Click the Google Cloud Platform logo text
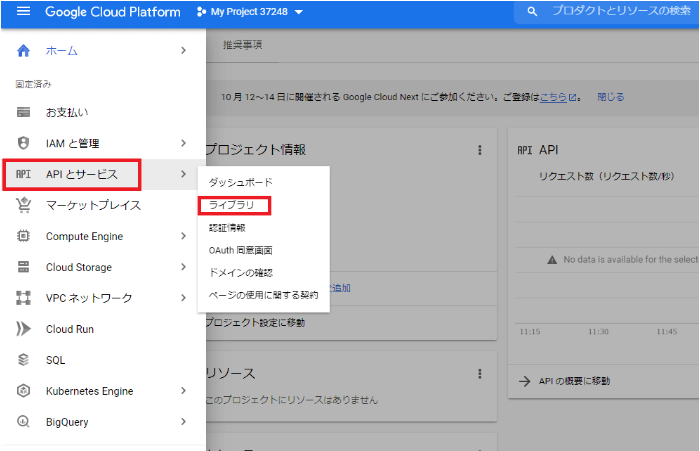The width and height of the screenshot is (700, 451). (x=112, y=12)
